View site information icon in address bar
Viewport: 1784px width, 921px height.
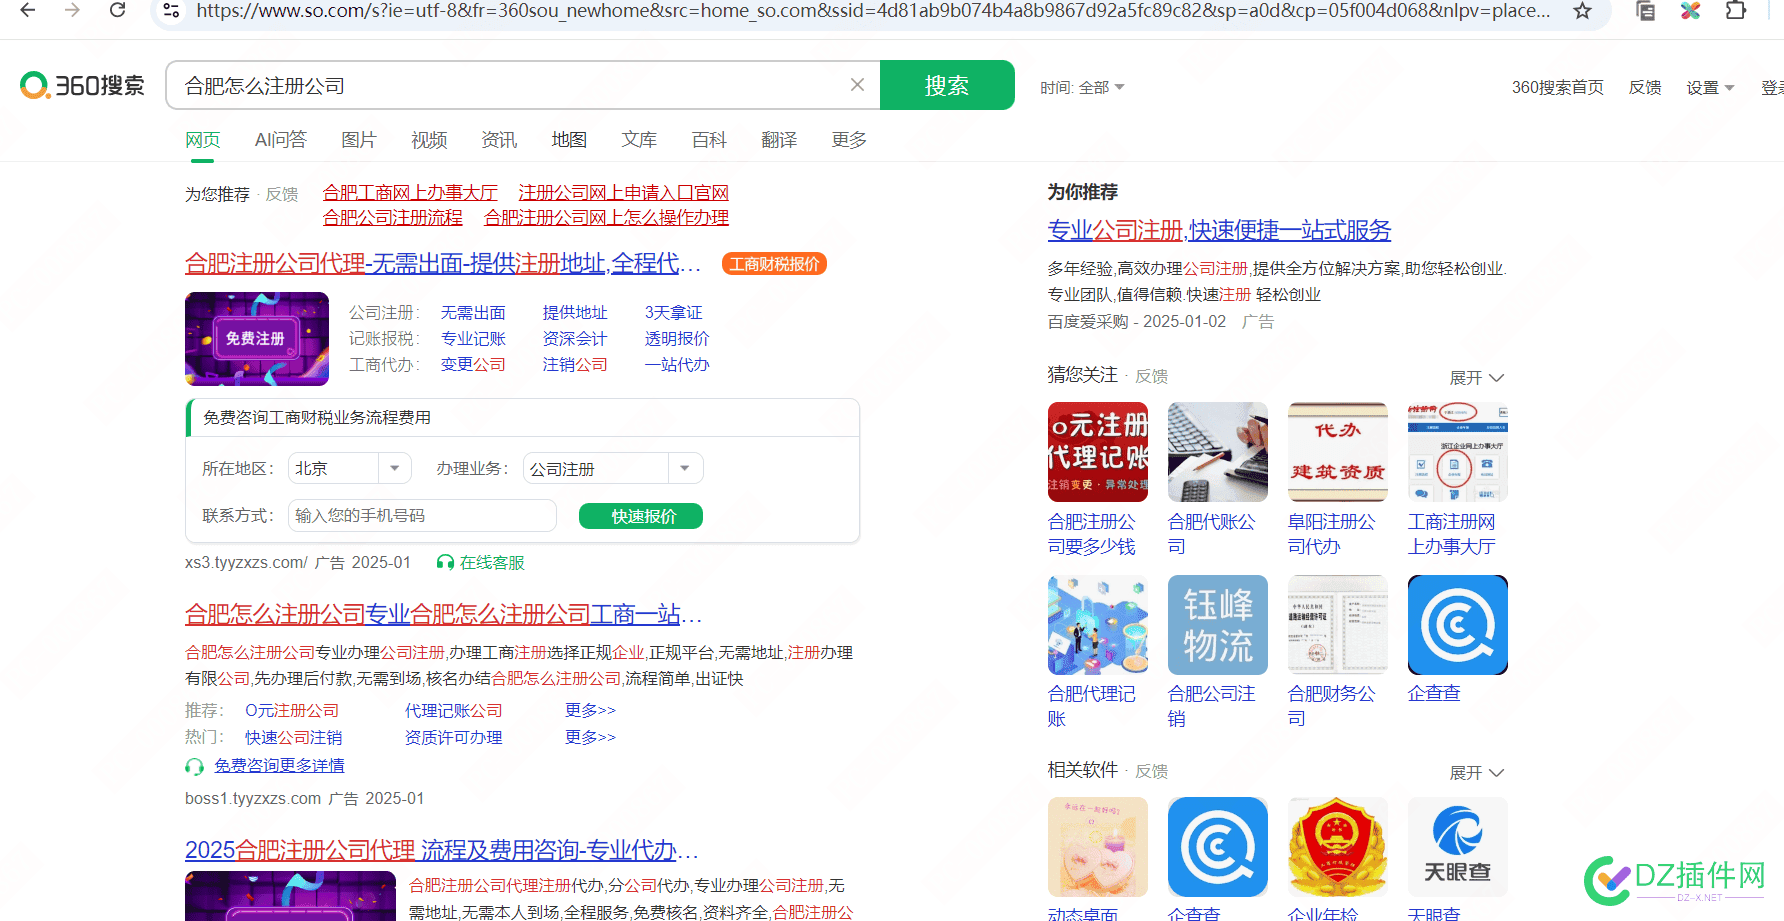click(x=171, y=11)
